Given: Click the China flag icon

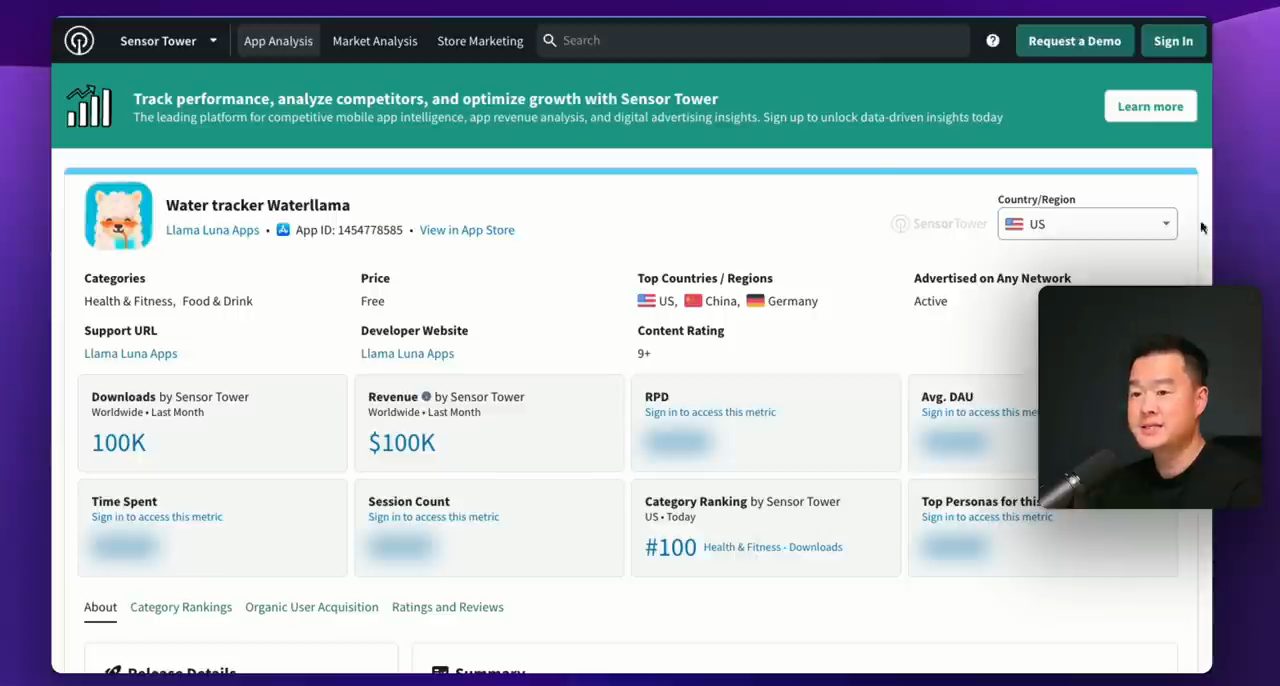Looking at the screenshot, I should tap(693, 301).
